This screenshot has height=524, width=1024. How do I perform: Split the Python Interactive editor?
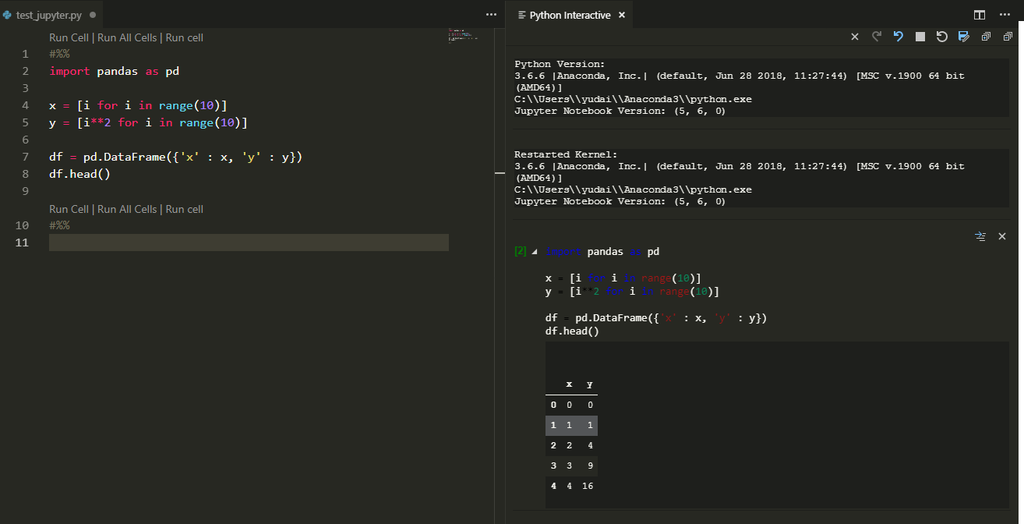(980, 15)
